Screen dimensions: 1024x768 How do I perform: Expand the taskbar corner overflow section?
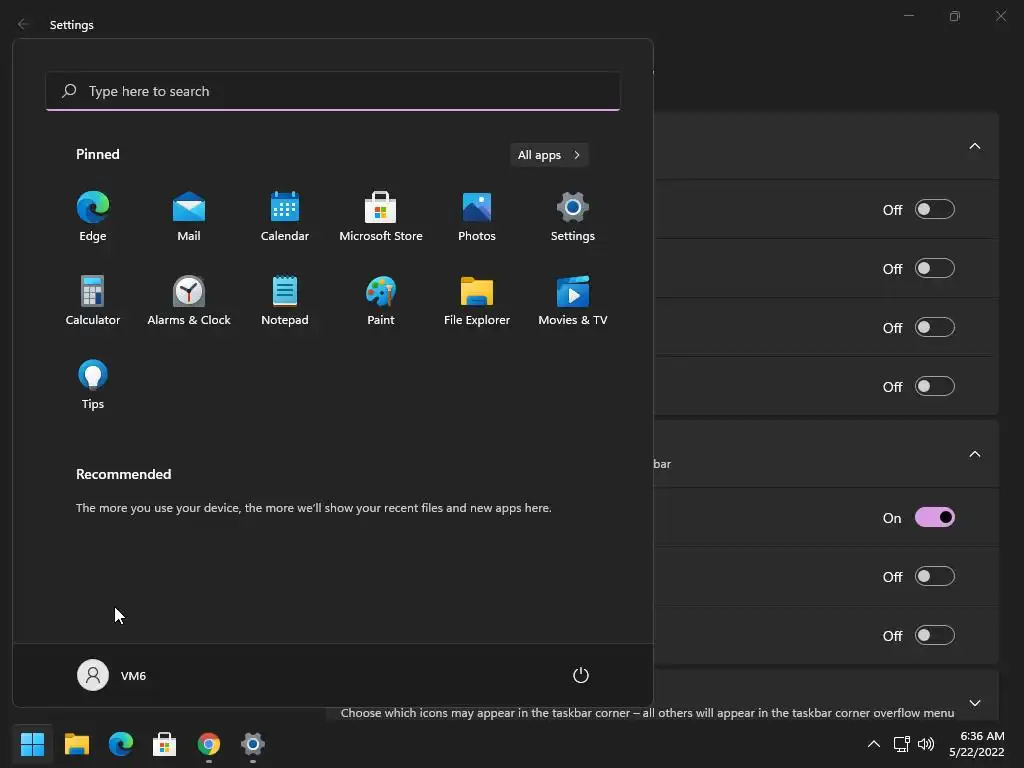(974, 703)
